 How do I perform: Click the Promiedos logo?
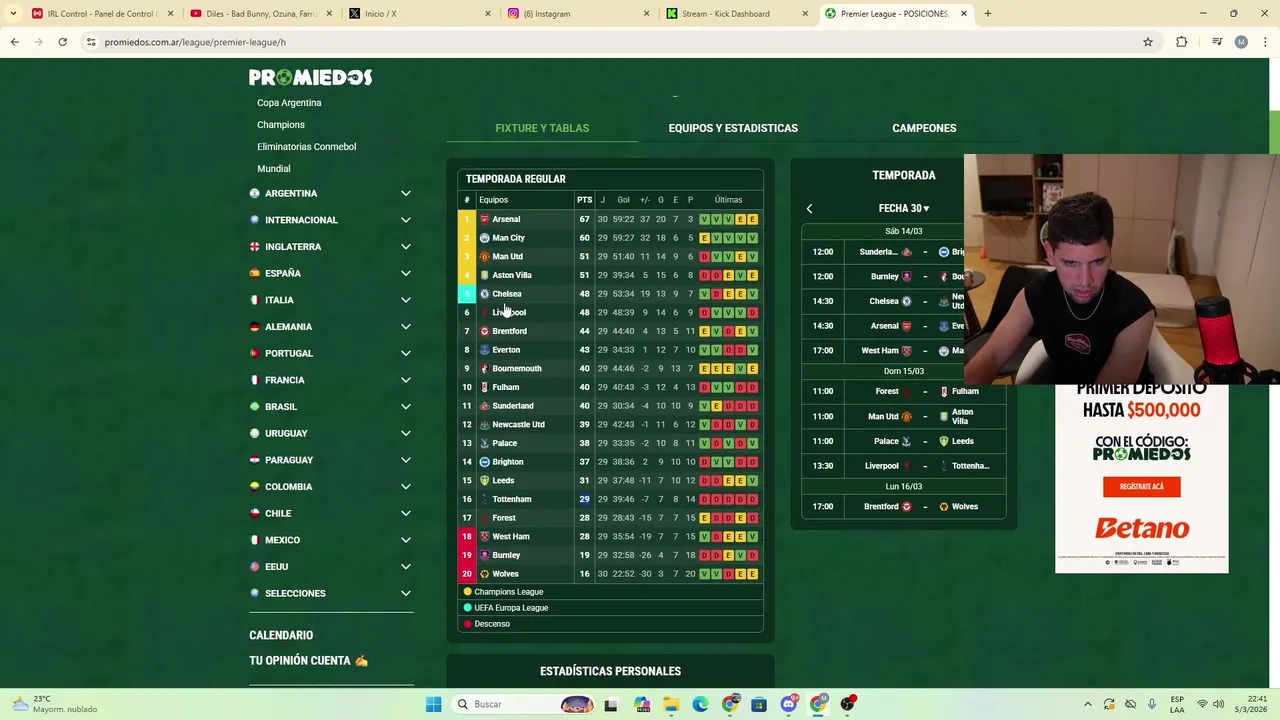[x=310, y=77]
